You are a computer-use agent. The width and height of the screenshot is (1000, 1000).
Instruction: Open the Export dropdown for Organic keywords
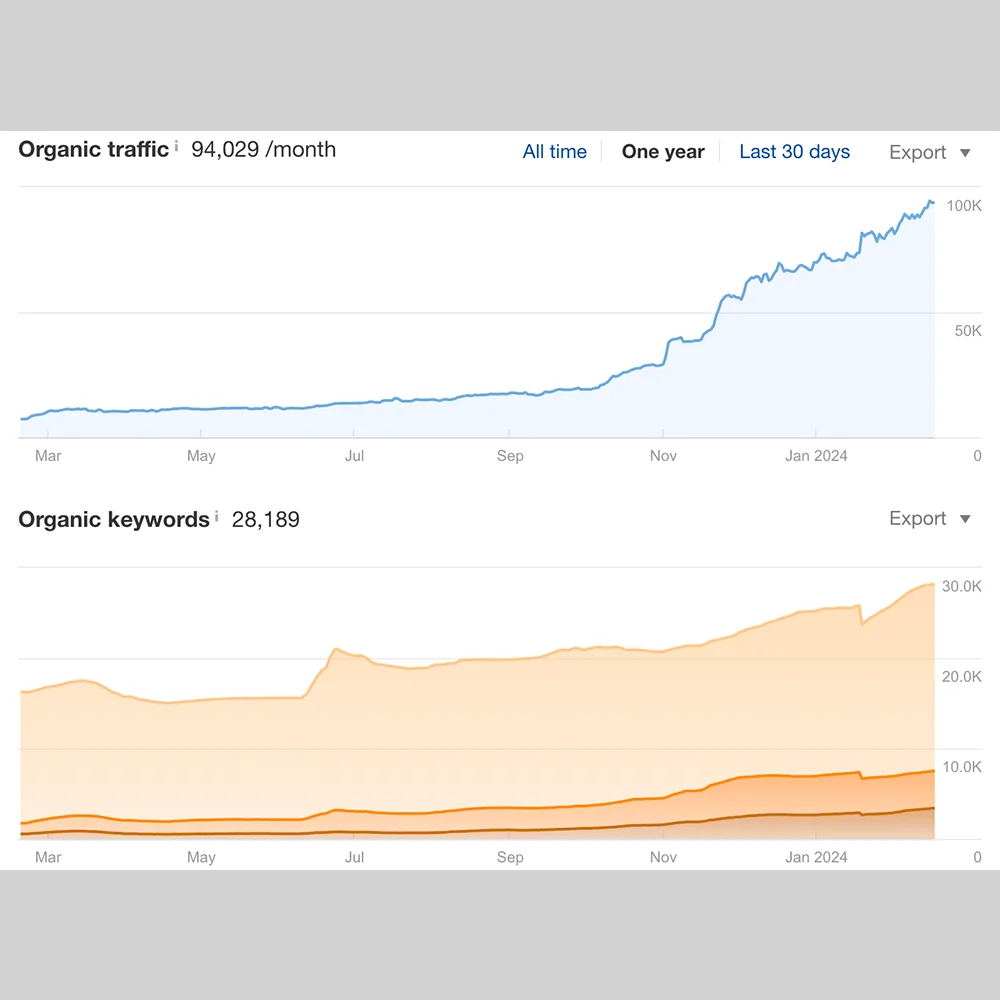(x=929, y=519)
